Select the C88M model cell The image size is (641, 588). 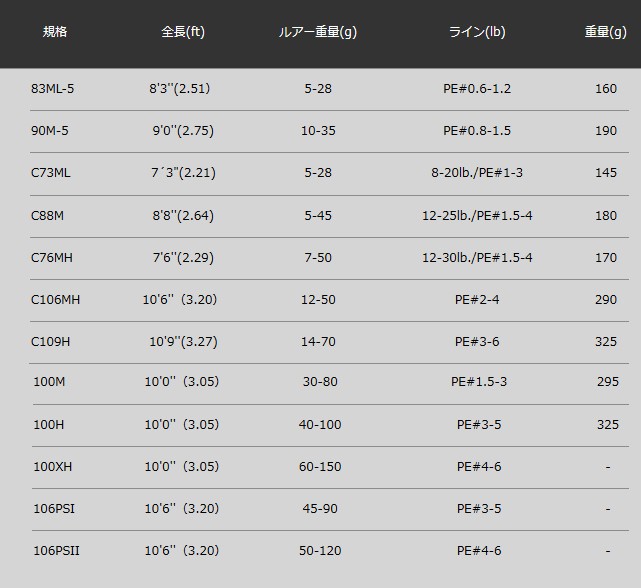[47, 215]
